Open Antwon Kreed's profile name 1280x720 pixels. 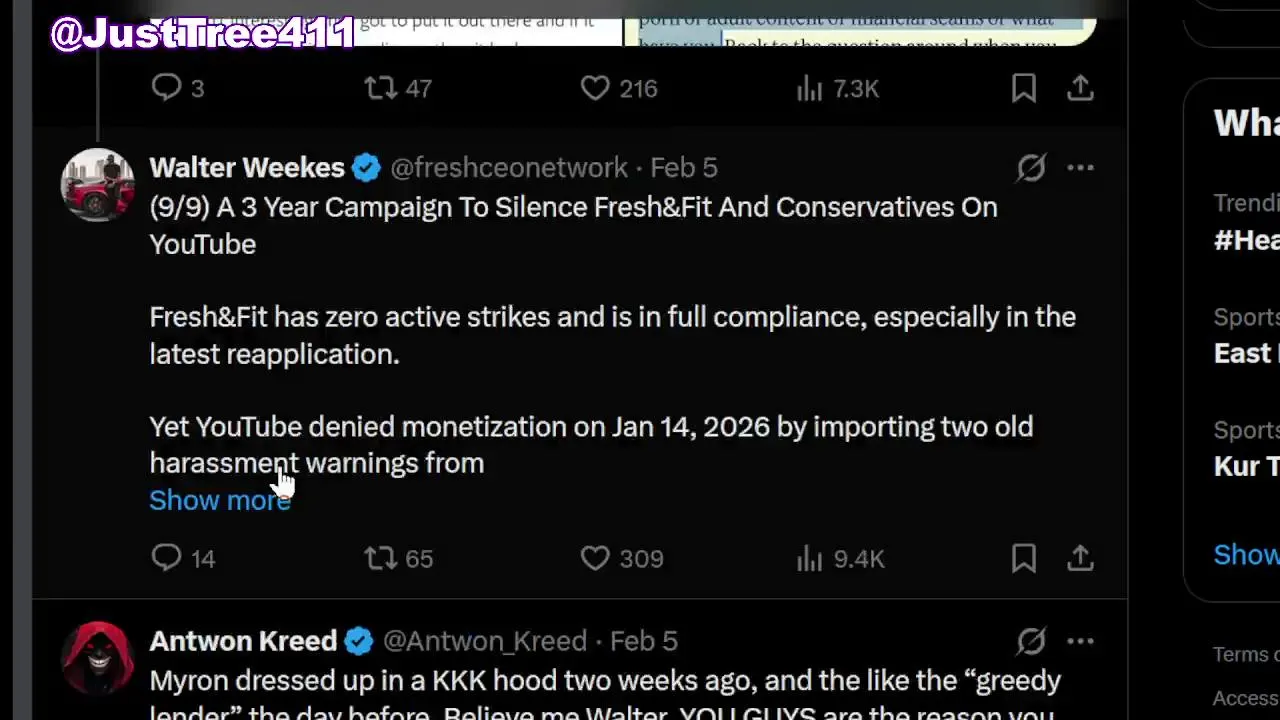pyautogui.click(x=243, y=640)
